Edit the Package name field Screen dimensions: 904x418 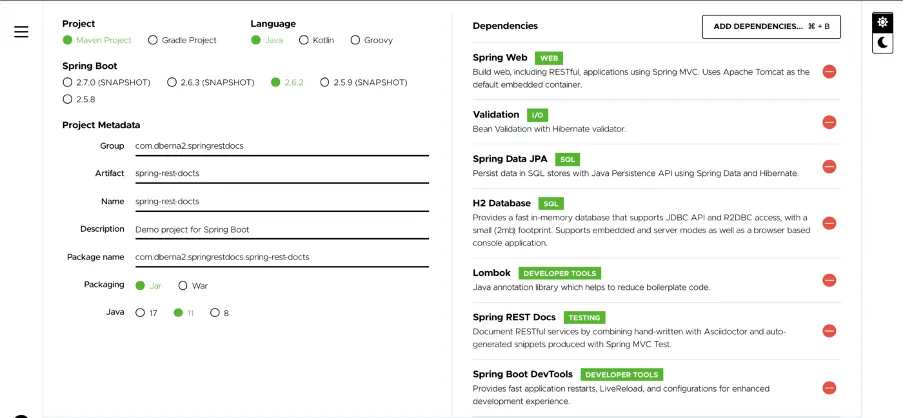(282, 257)
